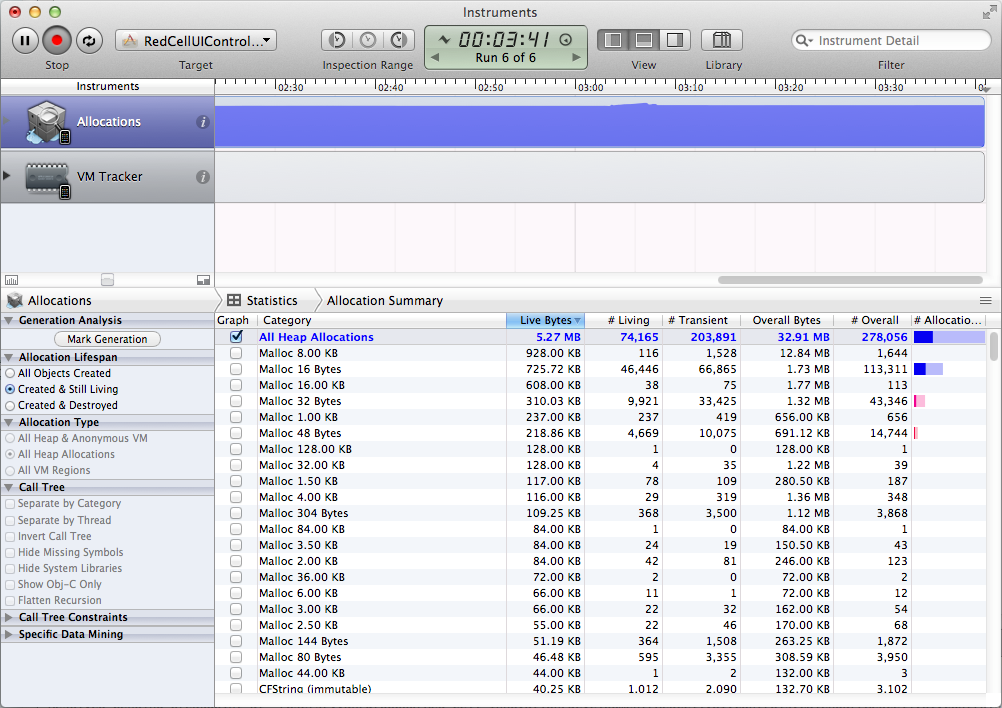Click Allocations instrument track disclosure triangle
The image size is (1002, 708).
click(7, 121)
